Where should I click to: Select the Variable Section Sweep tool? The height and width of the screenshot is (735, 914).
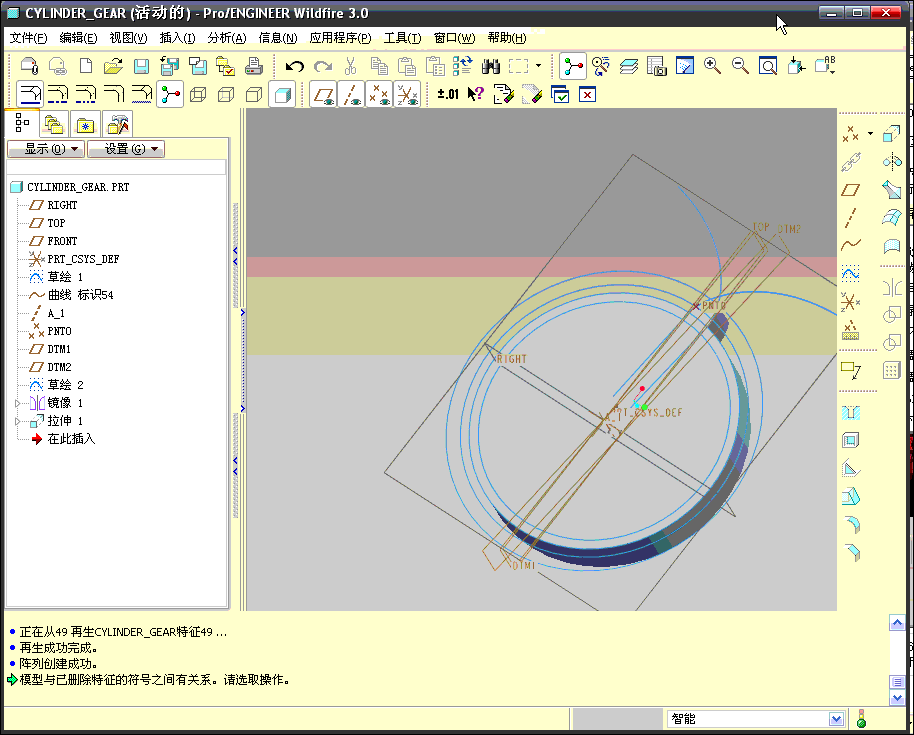[x=892, y=189]
